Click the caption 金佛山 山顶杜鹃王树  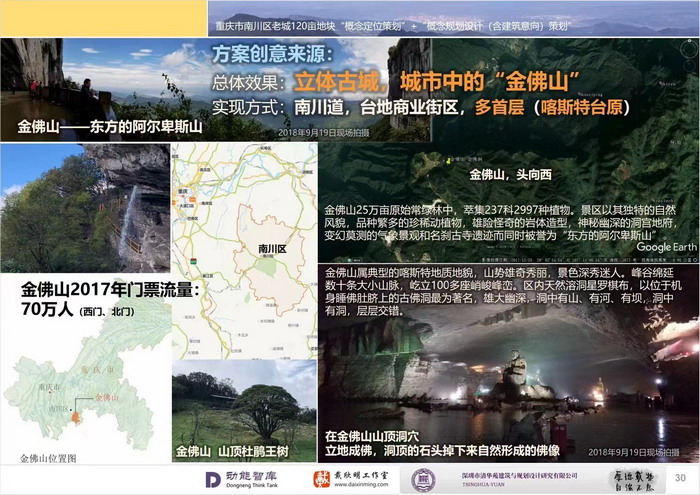(x=232, y=451)
